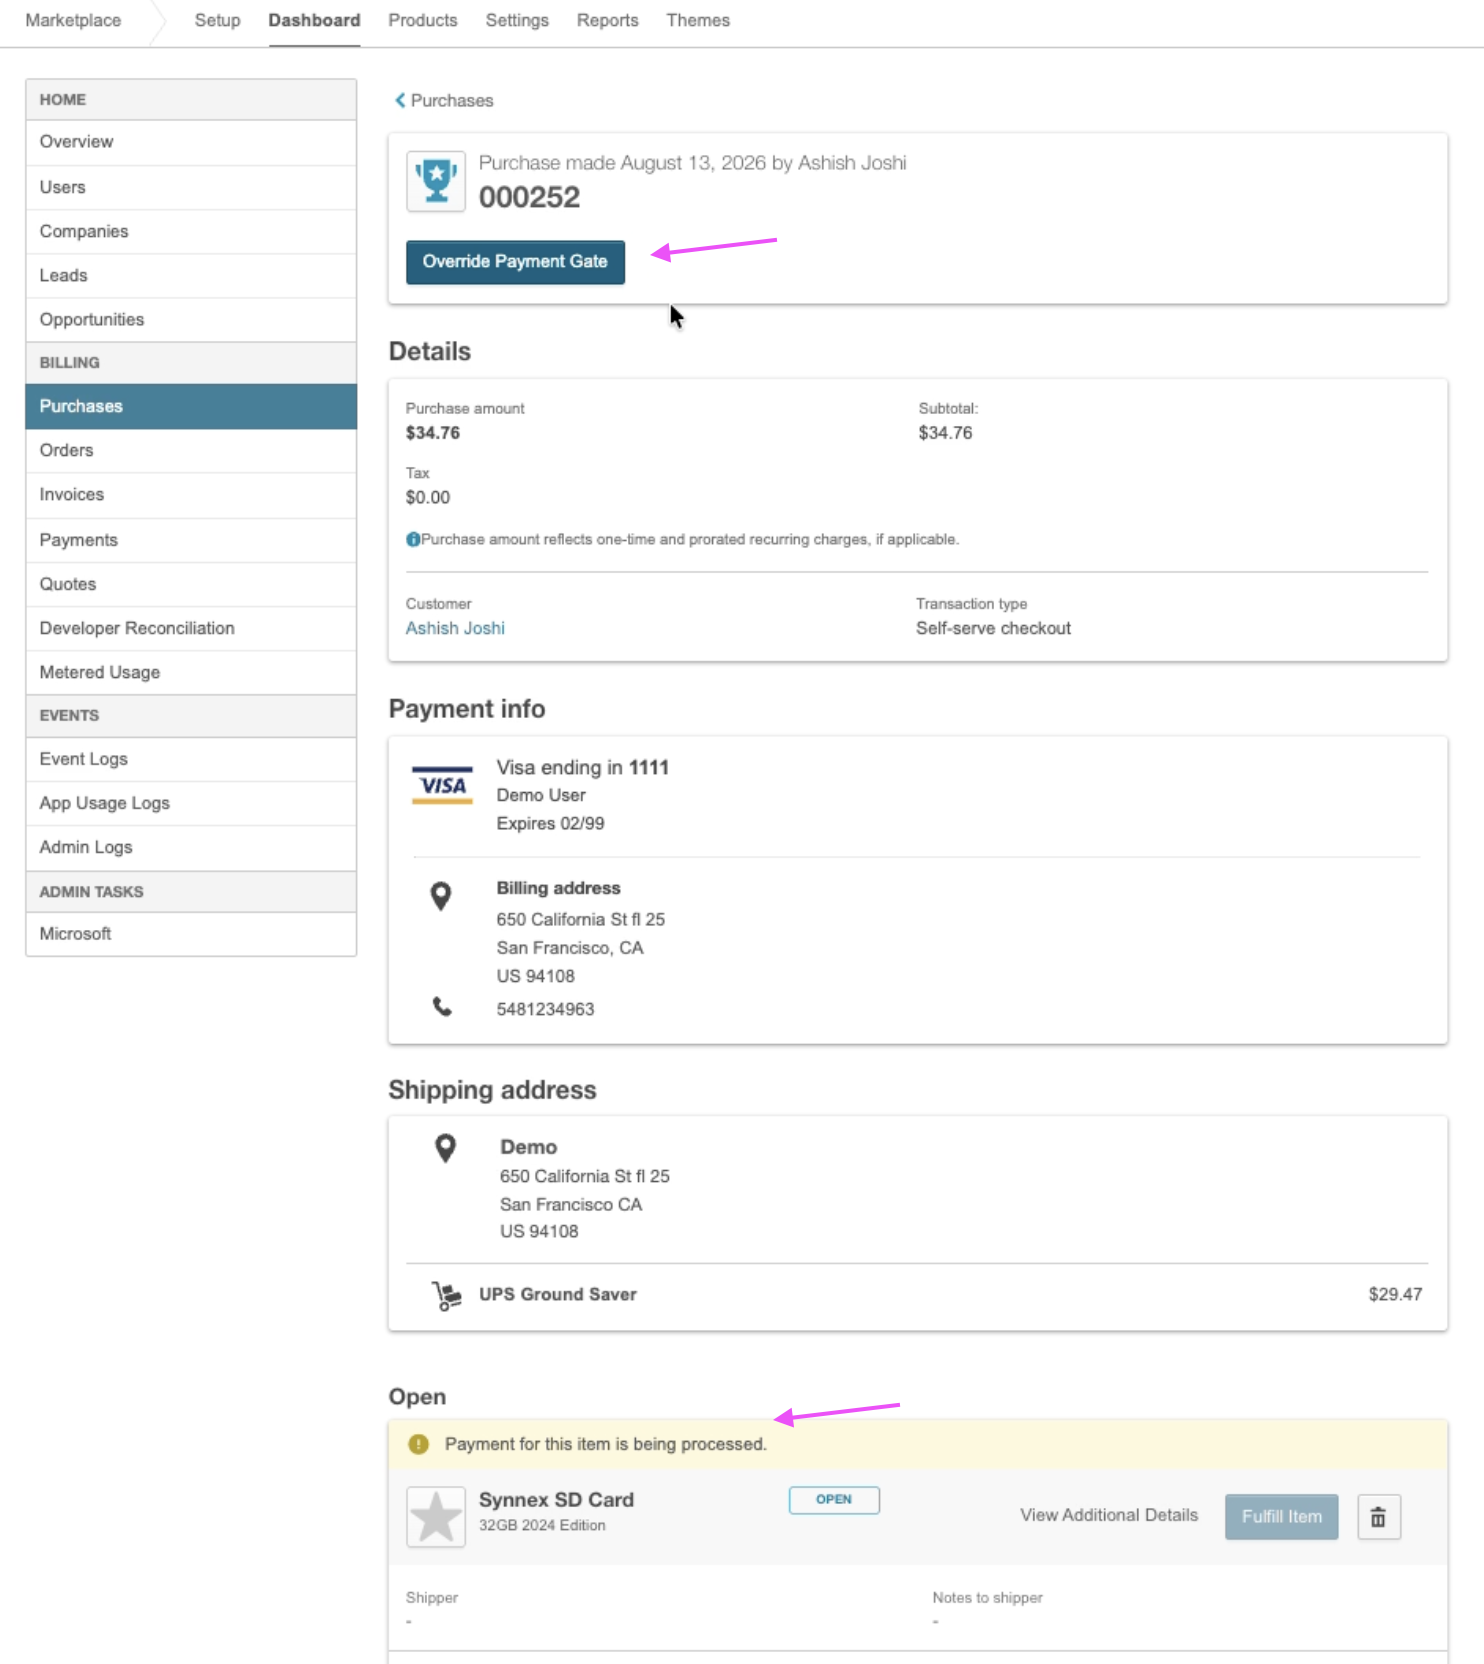The width and height of the screenshot is (1484, 1664).
Task: Click the shipping address location pin icon
Action: (446, 1148)
